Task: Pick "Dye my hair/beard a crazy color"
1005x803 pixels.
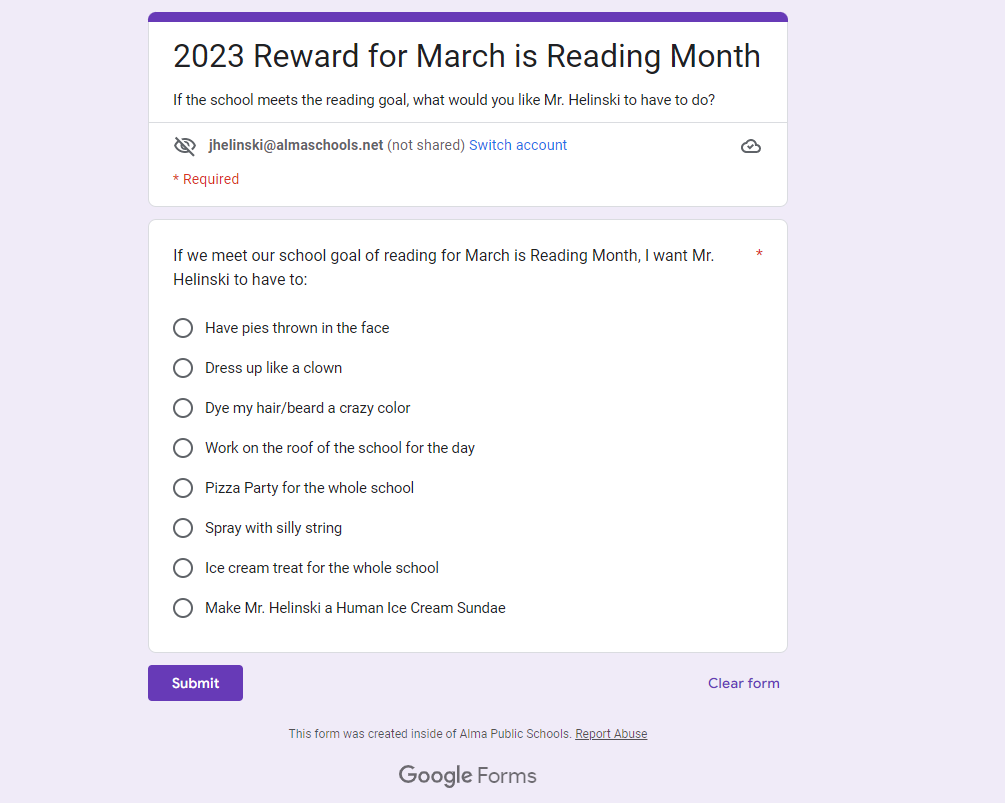Action: (183, 408)
